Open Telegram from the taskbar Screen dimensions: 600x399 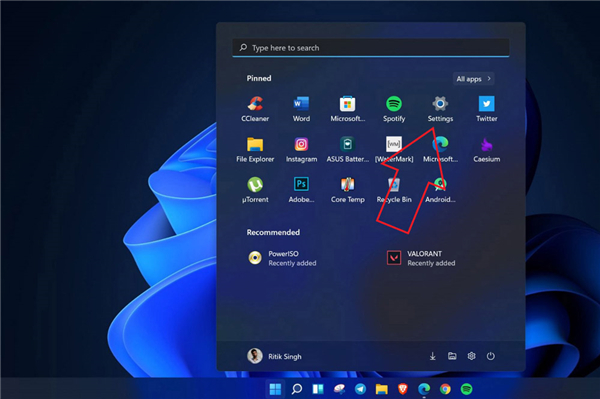[360, 389]
